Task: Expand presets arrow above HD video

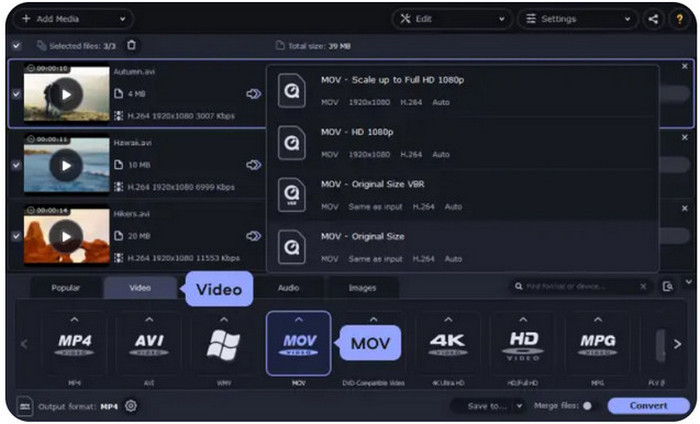Action: (x=523, y=320)
